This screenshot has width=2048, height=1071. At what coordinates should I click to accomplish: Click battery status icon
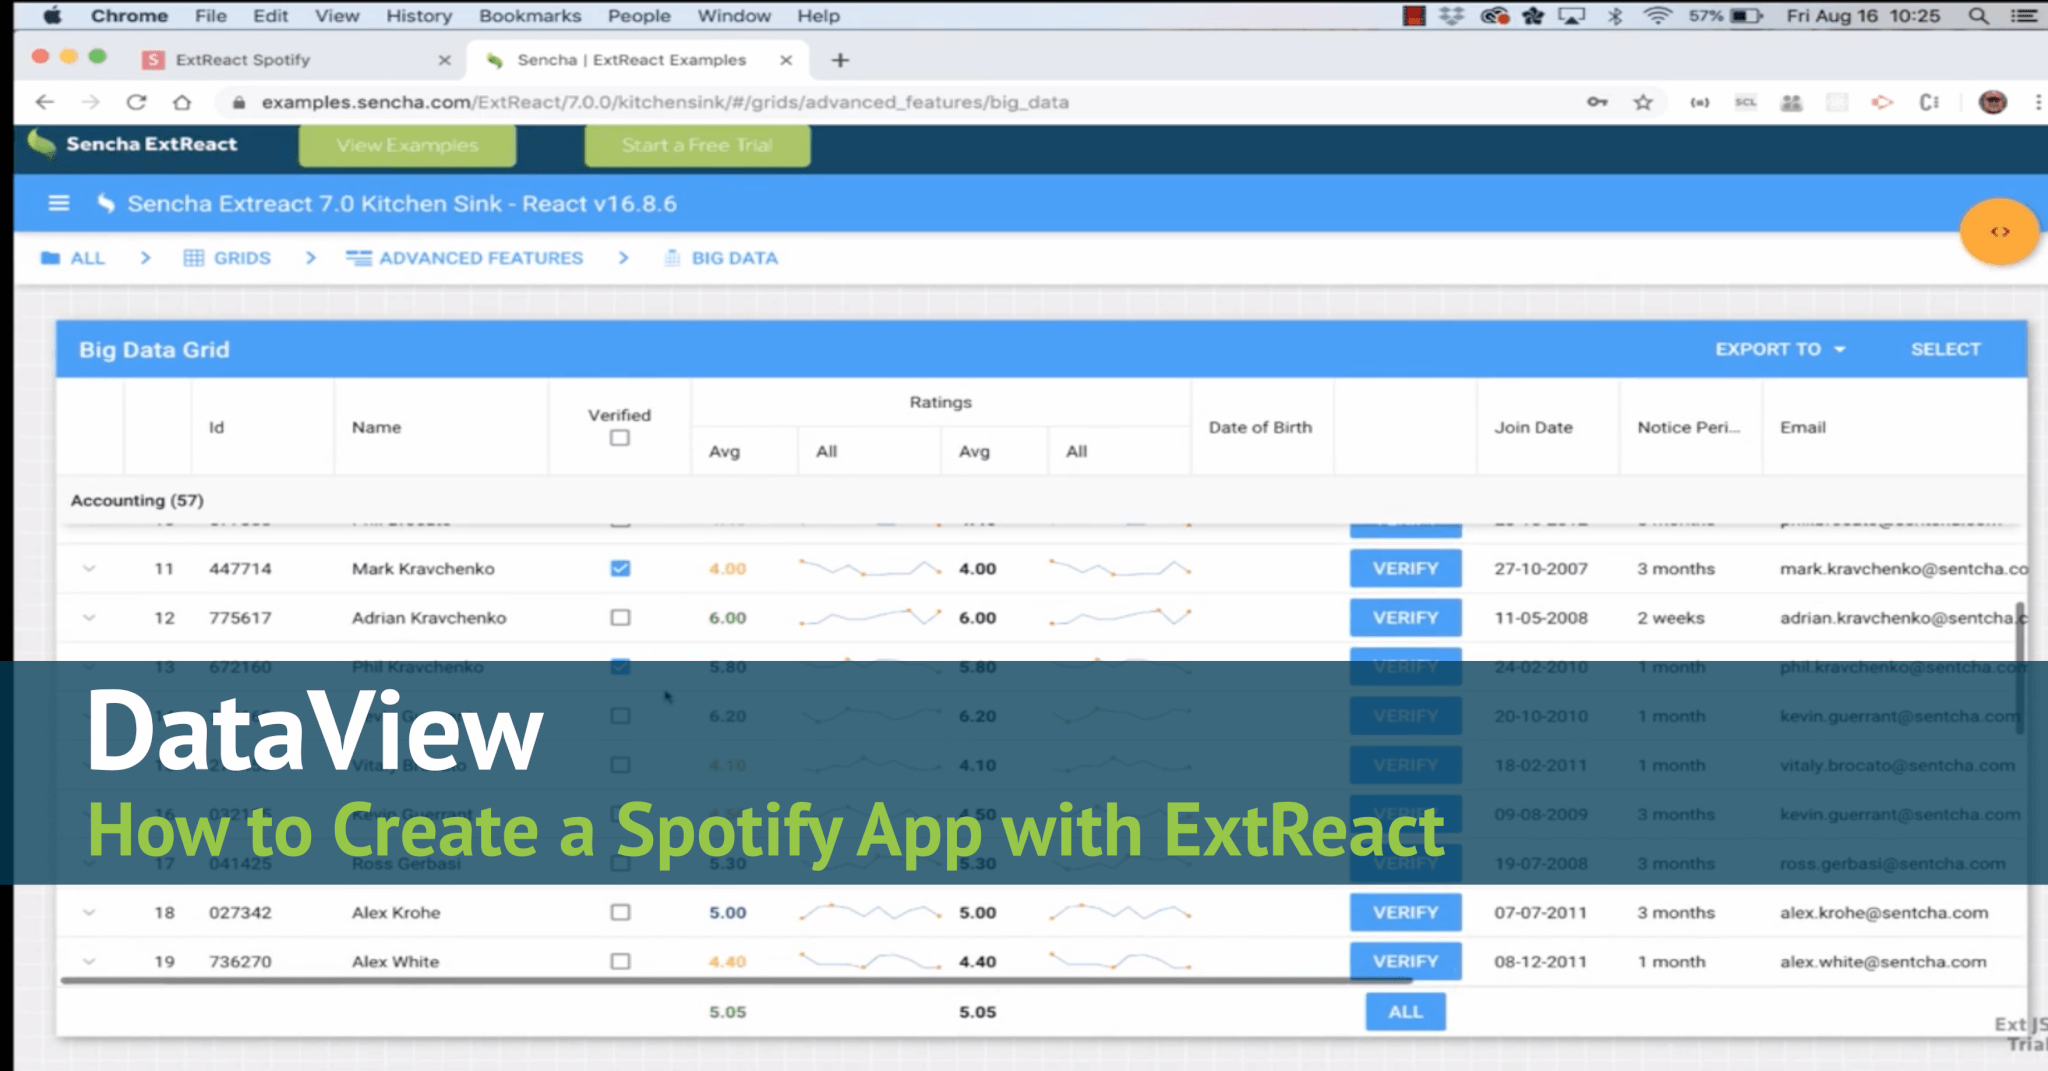(1746, 16)
